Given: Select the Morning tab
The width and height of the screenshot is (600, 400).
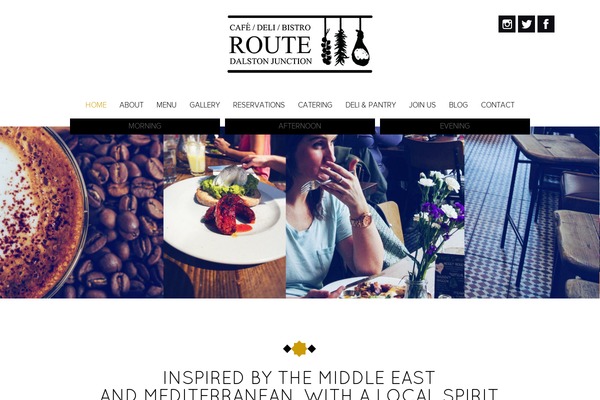Looking at the screenshot, I should click(x=145, y=126).
